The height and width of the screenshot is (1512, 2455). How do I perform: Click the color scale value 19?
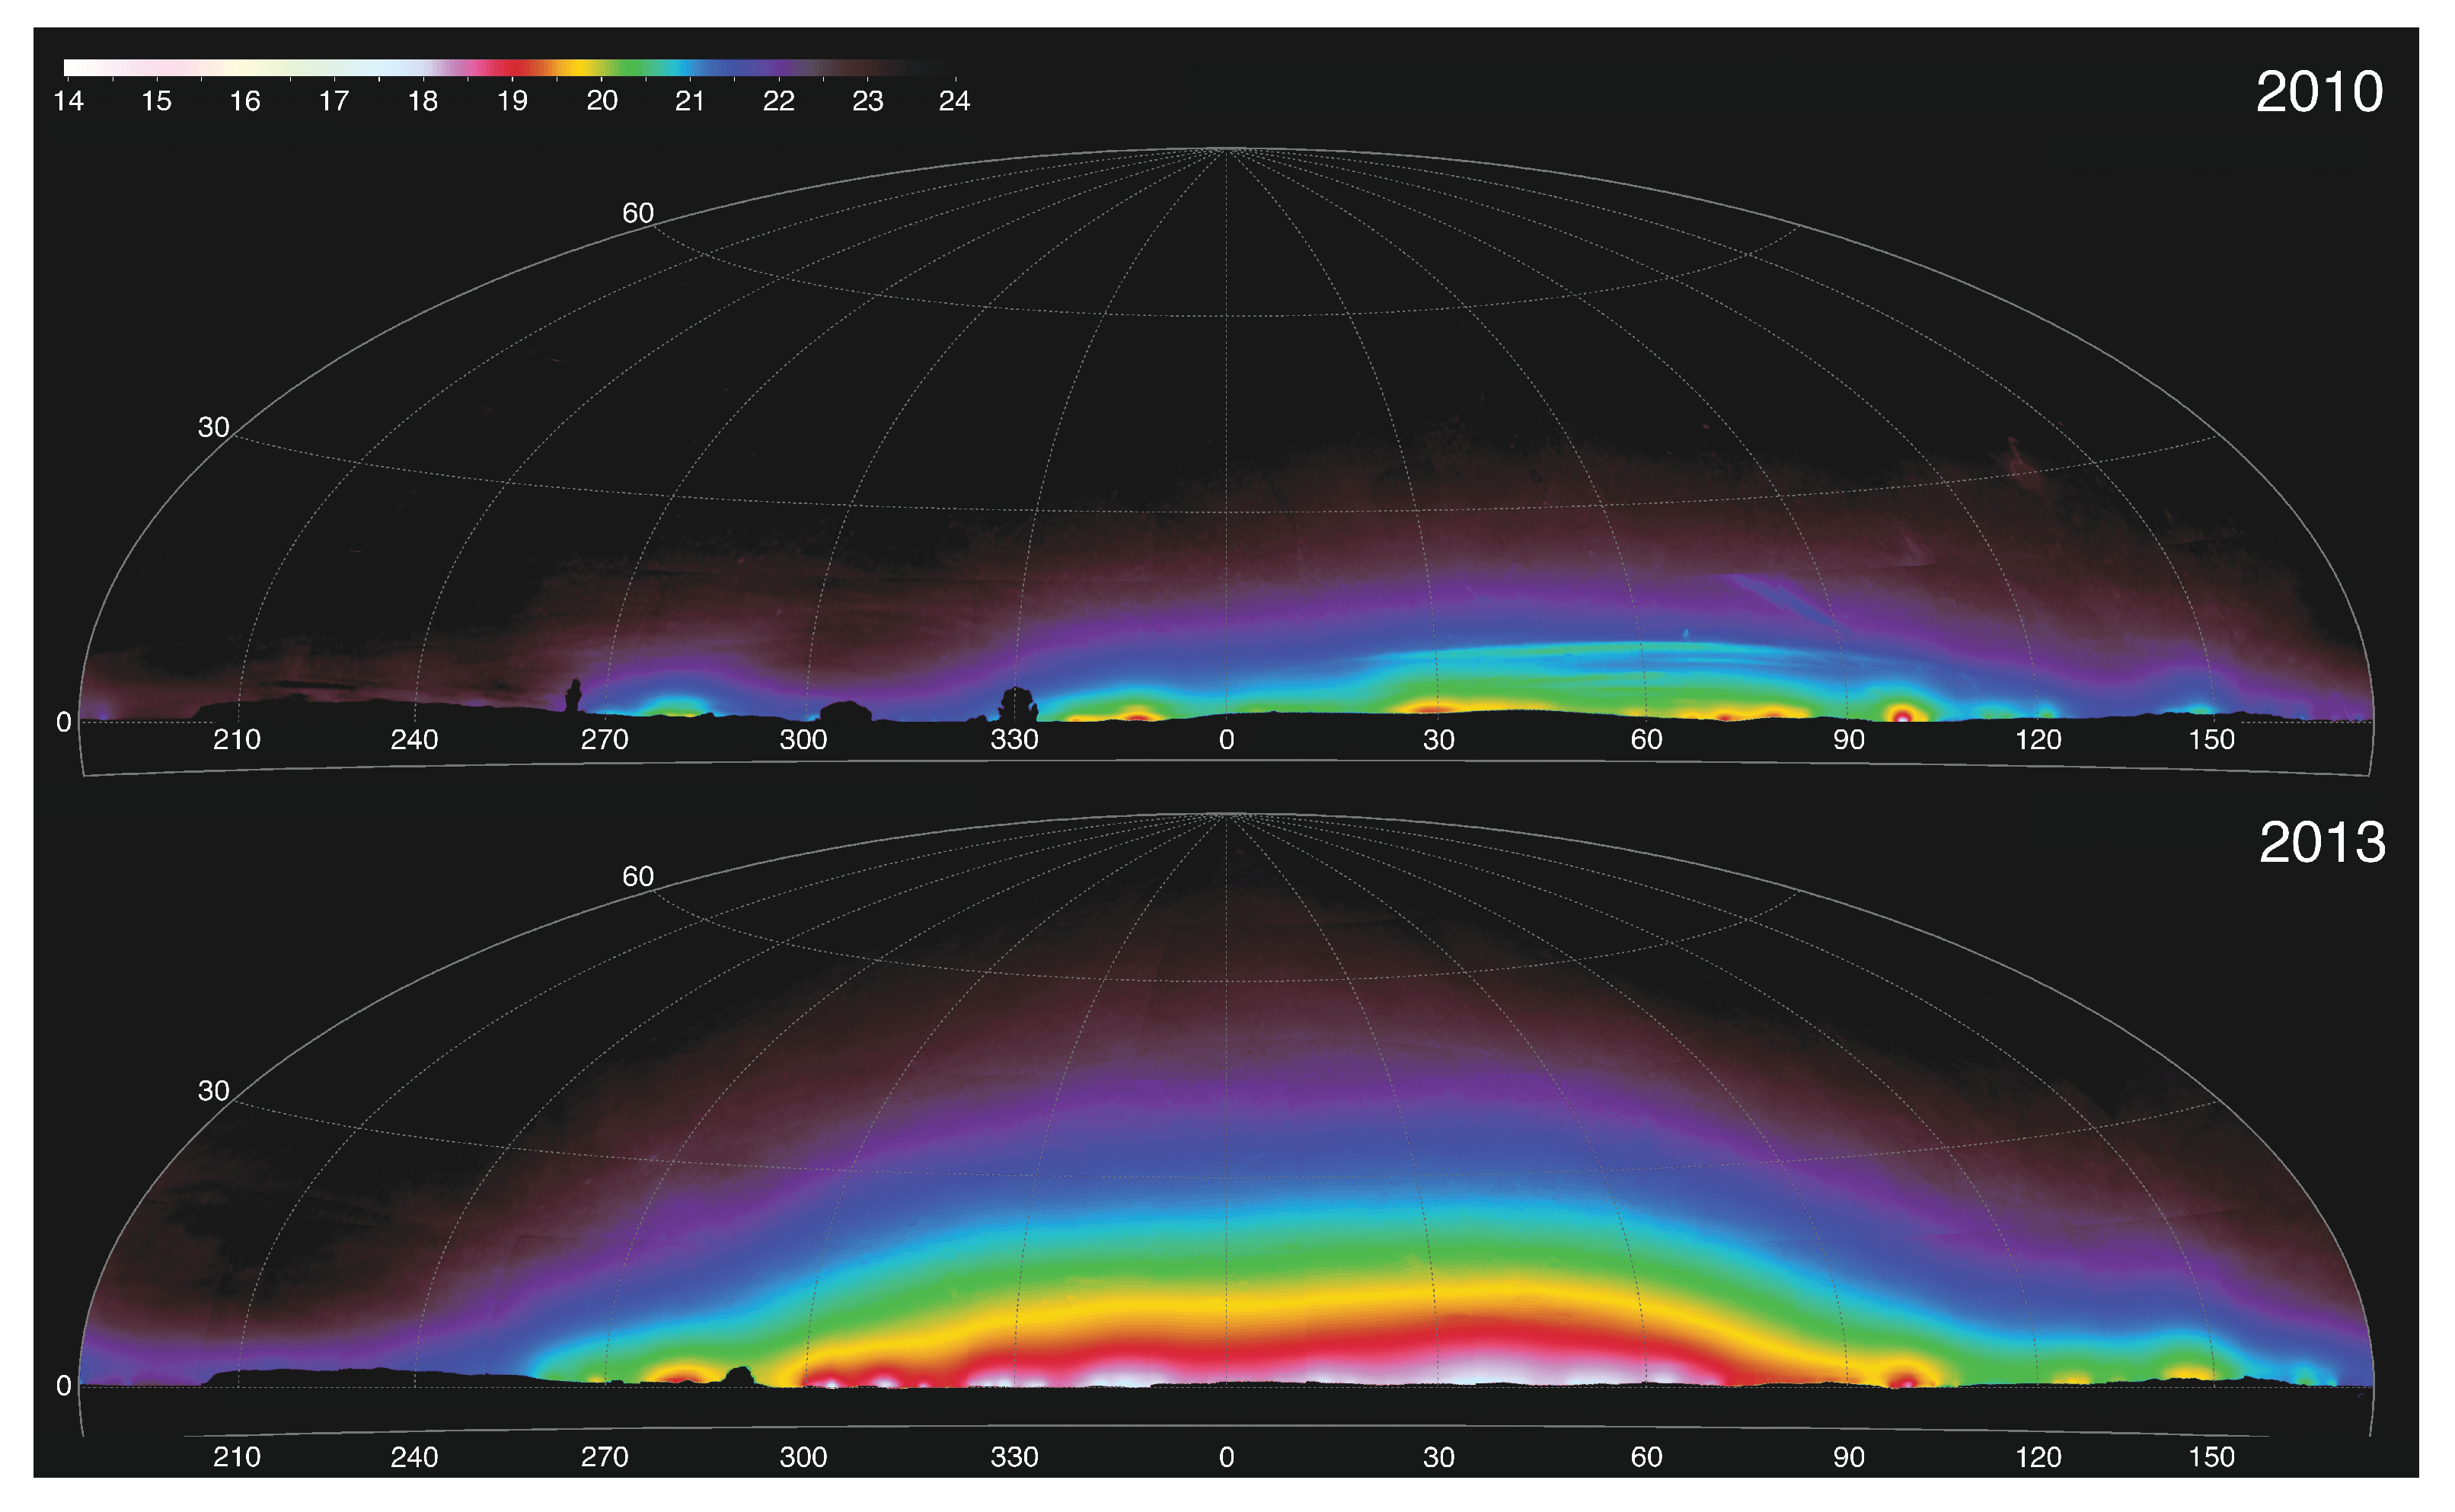512,101
